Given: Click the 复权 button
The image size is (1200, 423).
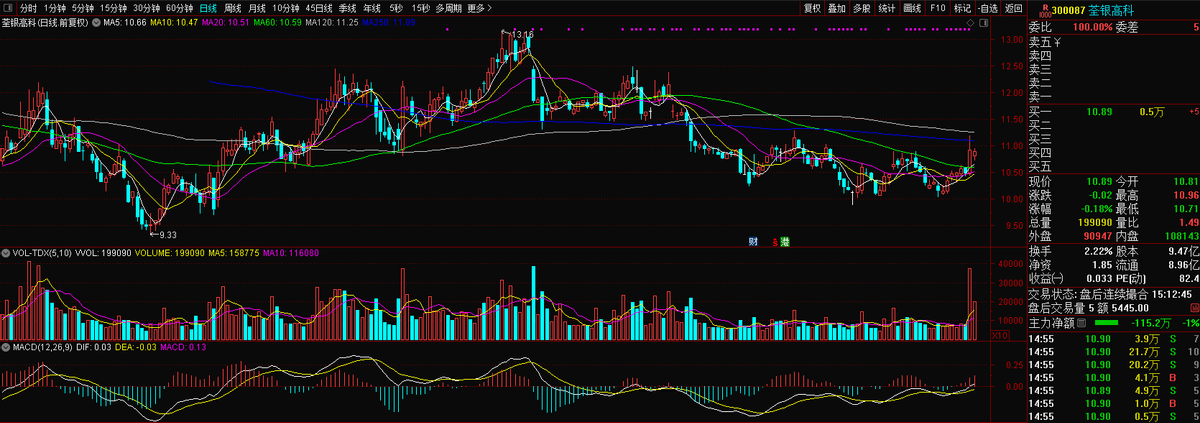Looking at the screenshot, I should tap(812, 8).
